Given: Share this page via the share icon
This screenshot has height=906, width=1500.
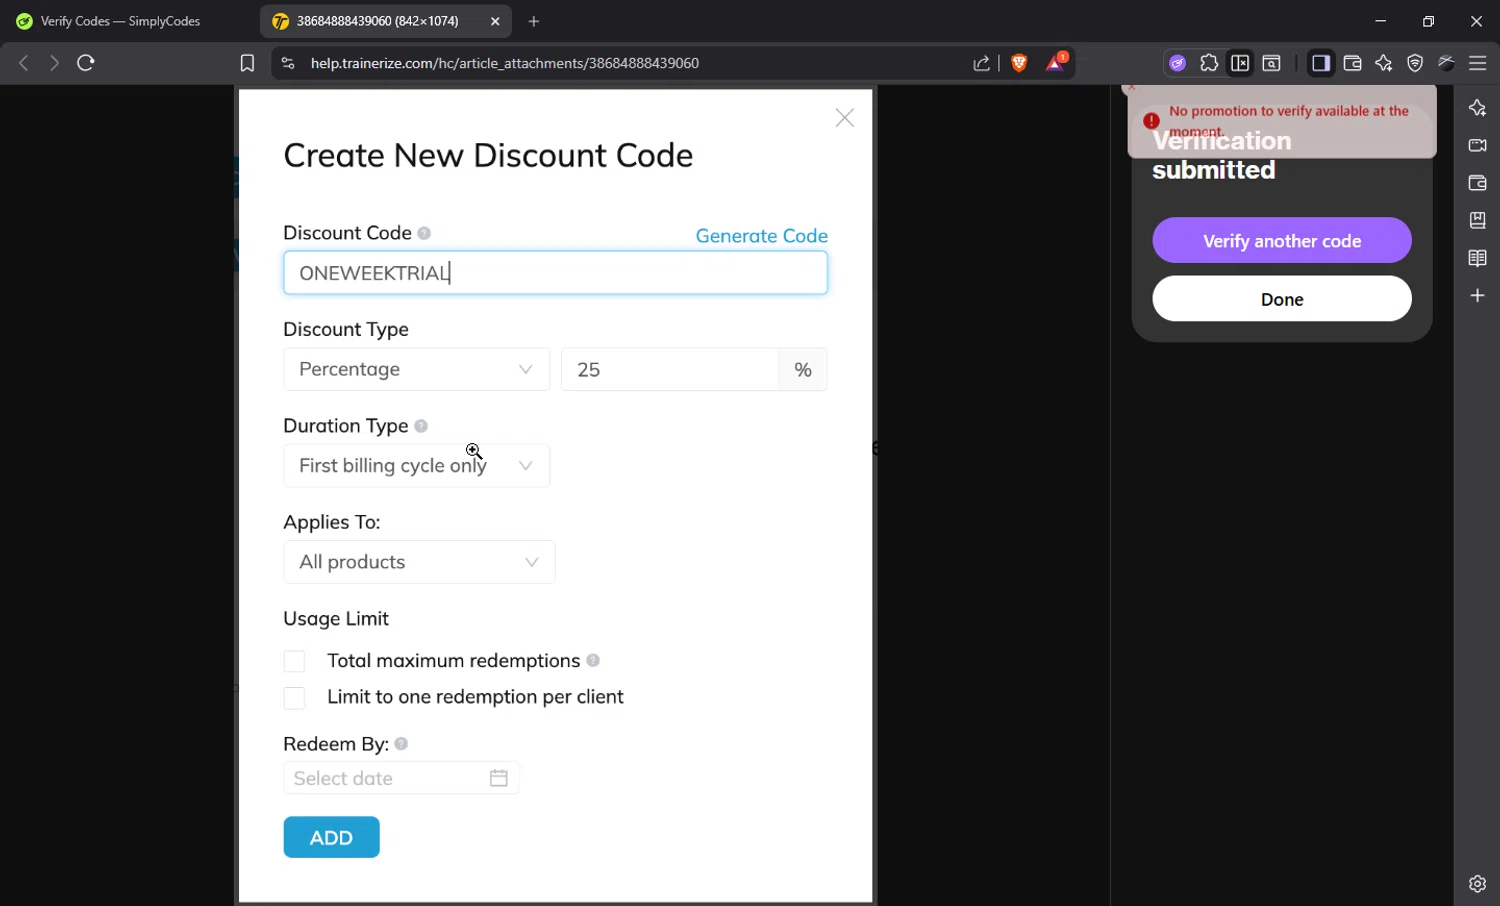Looking at the screenshot, I should [x=981, y=63].
